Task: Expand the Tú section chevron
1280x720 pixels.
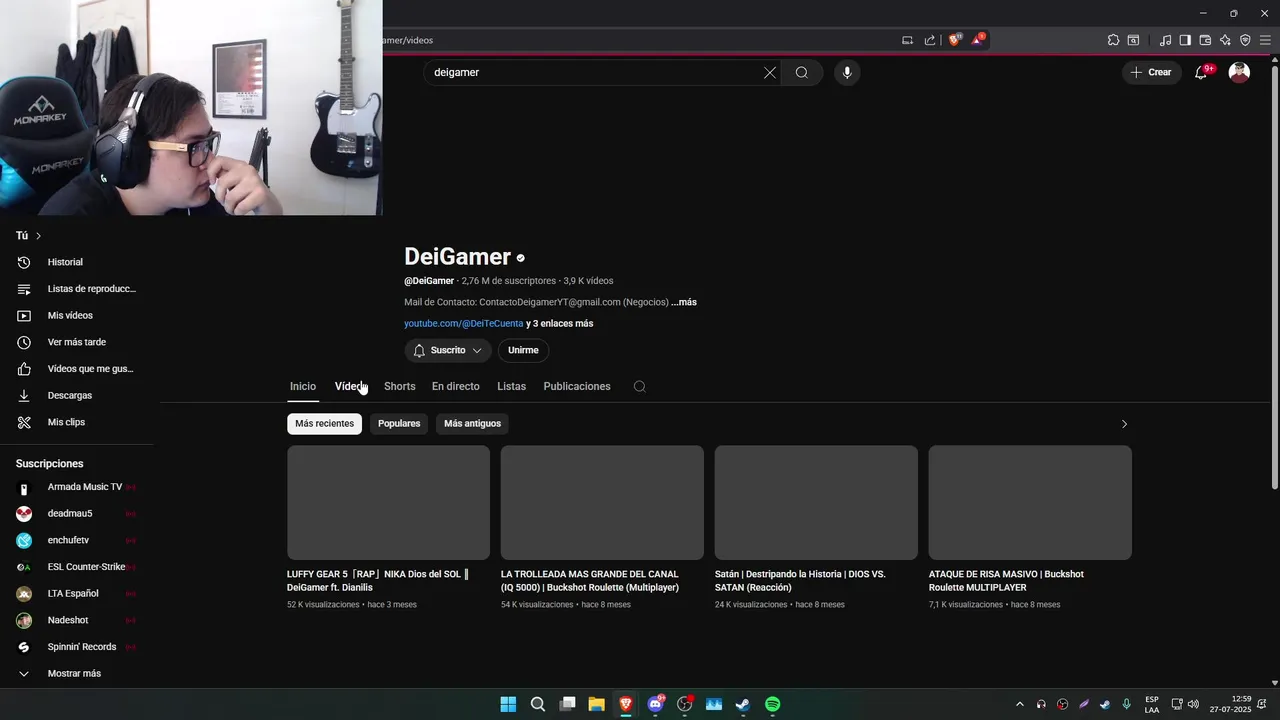Action: tap(38, 236)
